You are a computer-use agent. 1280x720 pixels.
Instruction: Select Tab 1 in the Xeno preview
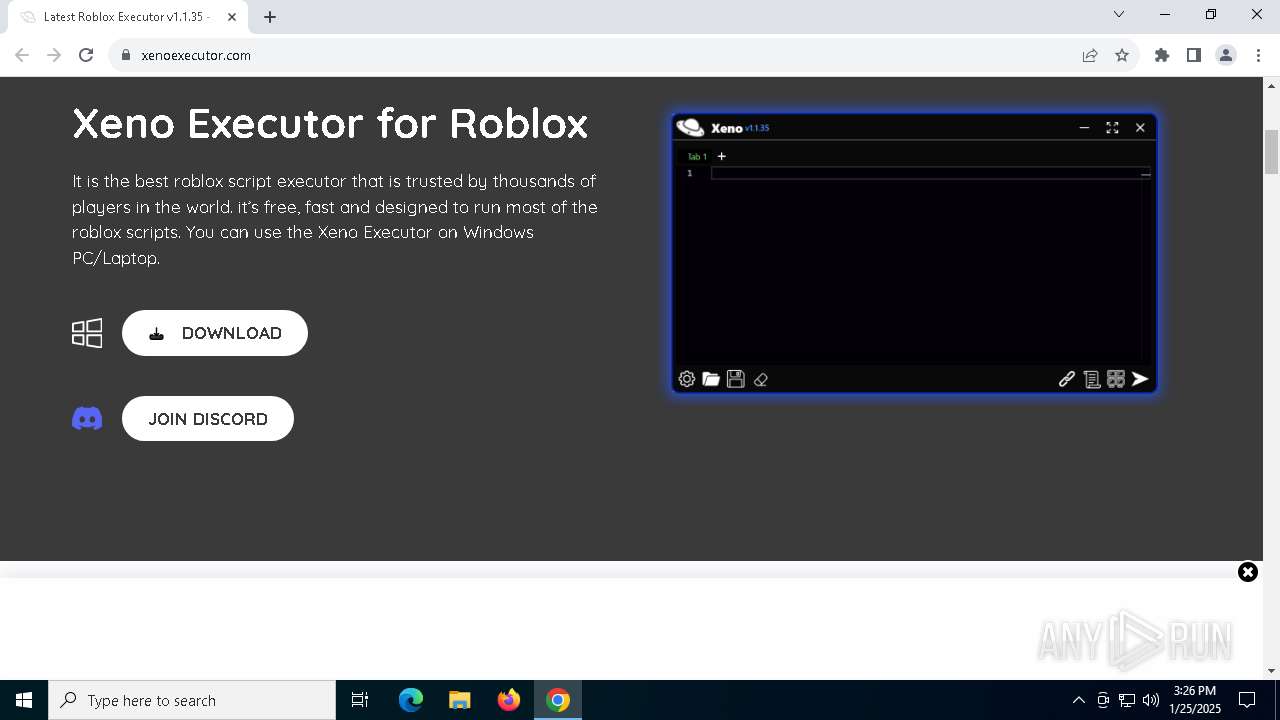tap(697, 156)
